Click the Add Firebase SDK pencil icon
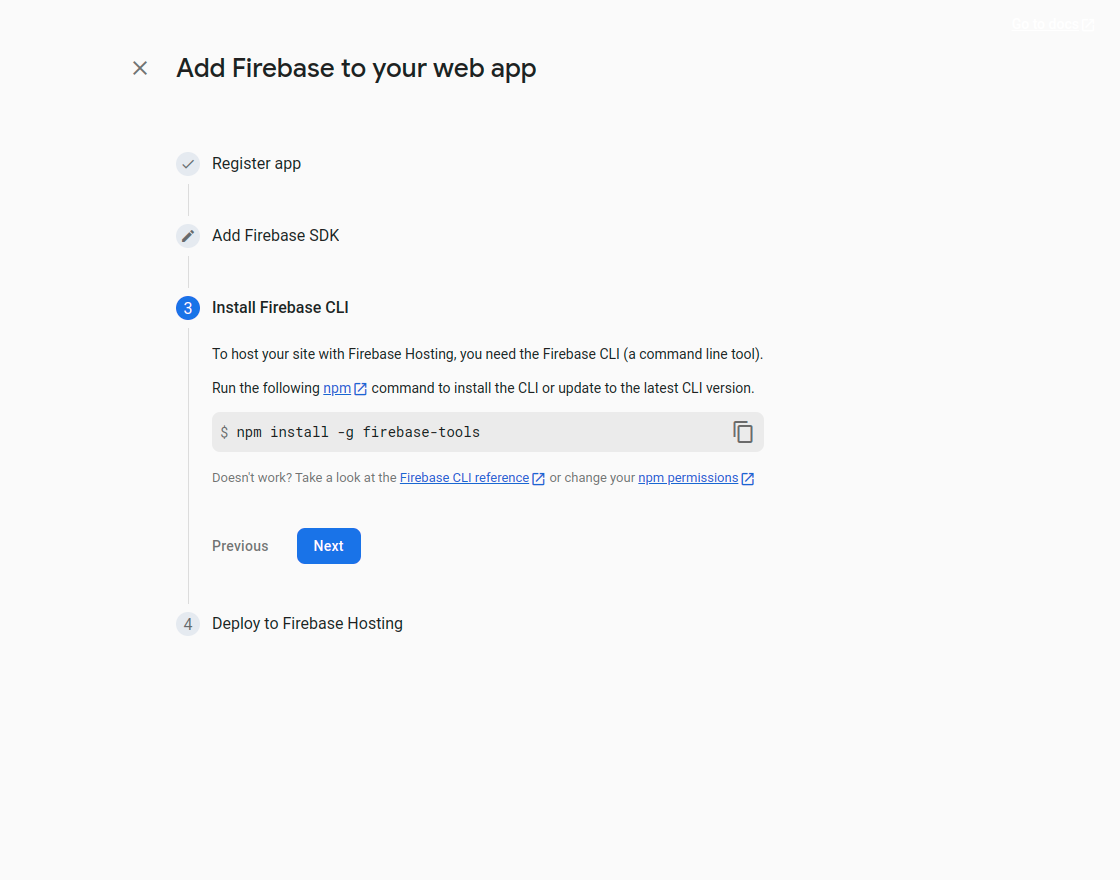The width and height of the screenshot is (1120, 880). 188,236
